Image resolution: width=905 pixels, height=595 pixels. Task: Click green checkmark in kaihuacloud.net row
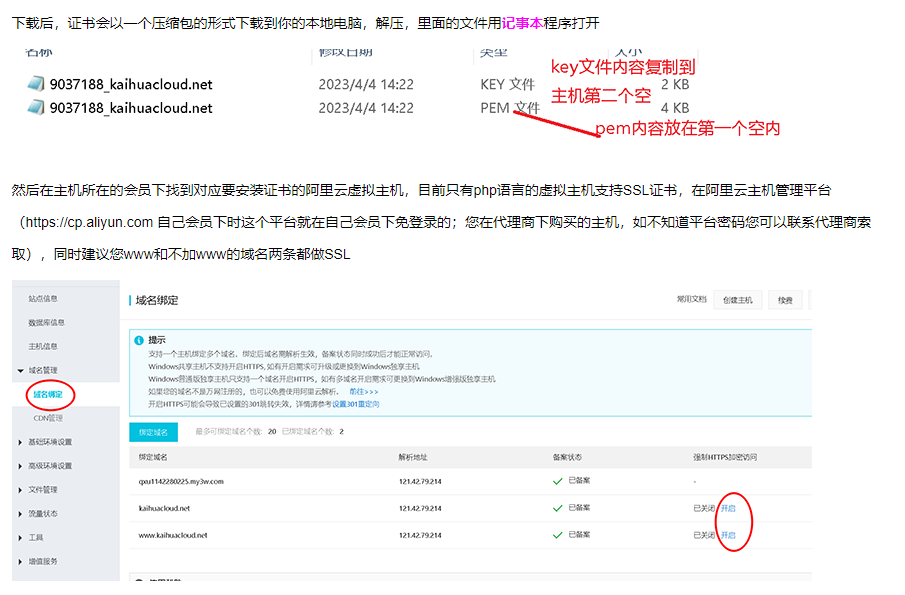558,508
